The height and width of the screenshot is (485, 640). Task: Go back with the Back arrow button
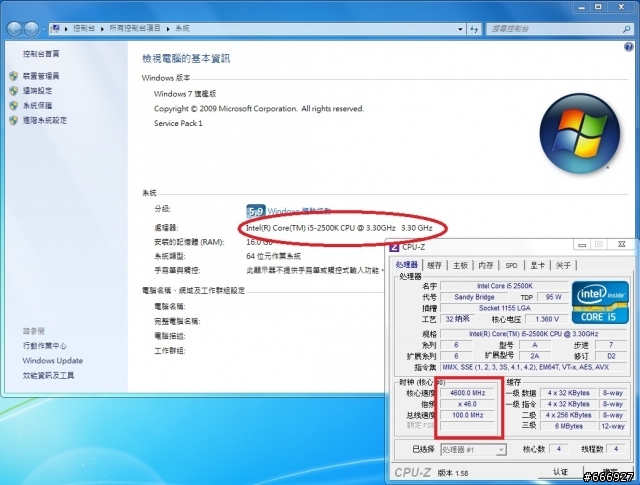coord(15,29)
